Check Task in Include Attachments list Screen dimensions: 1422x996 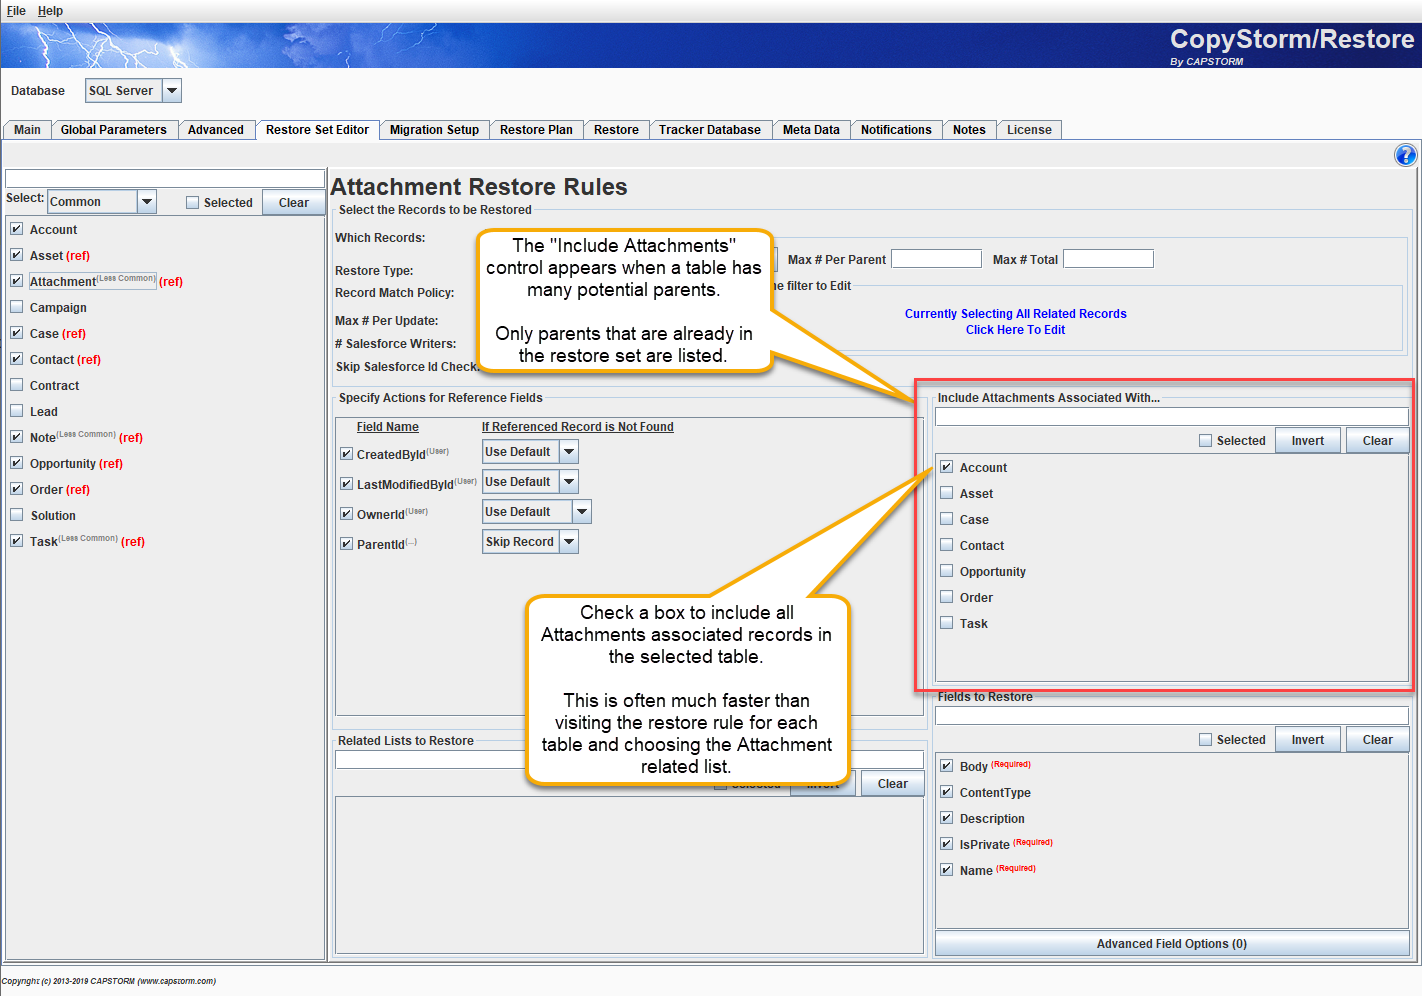(x=947, y=623)
